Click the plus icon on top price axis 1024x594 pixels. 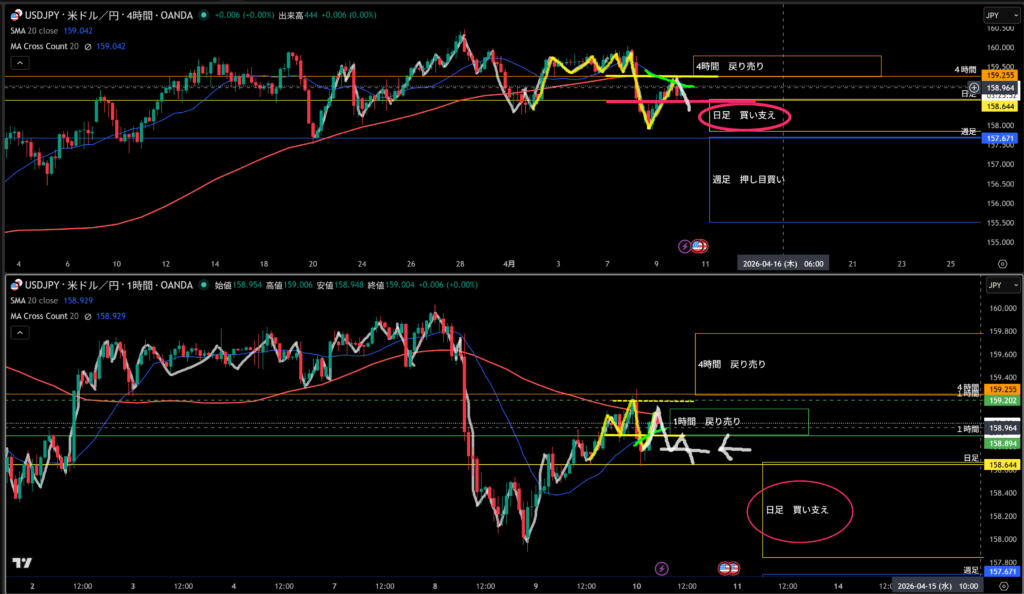[974, 88]
